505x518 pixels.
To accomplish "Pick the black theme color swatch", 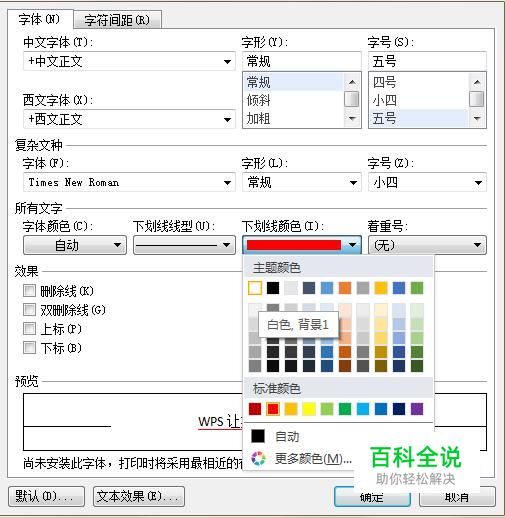I will coord(273,288).
